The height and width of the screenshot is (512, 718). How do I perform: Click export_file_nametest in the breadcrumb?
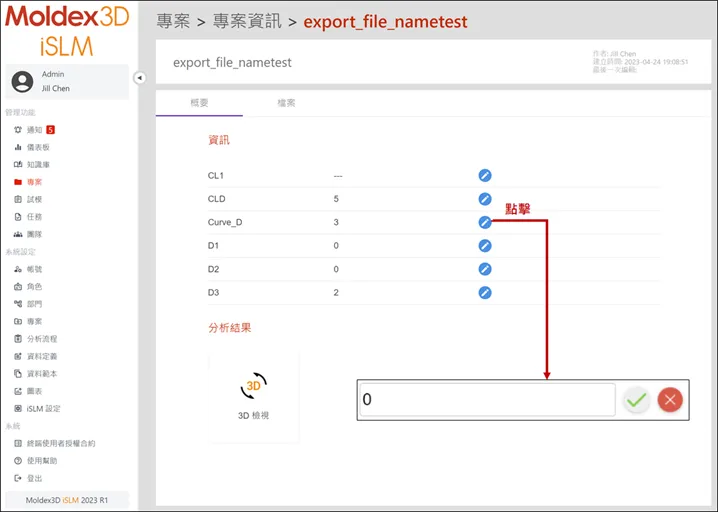(x=386, y=22)
